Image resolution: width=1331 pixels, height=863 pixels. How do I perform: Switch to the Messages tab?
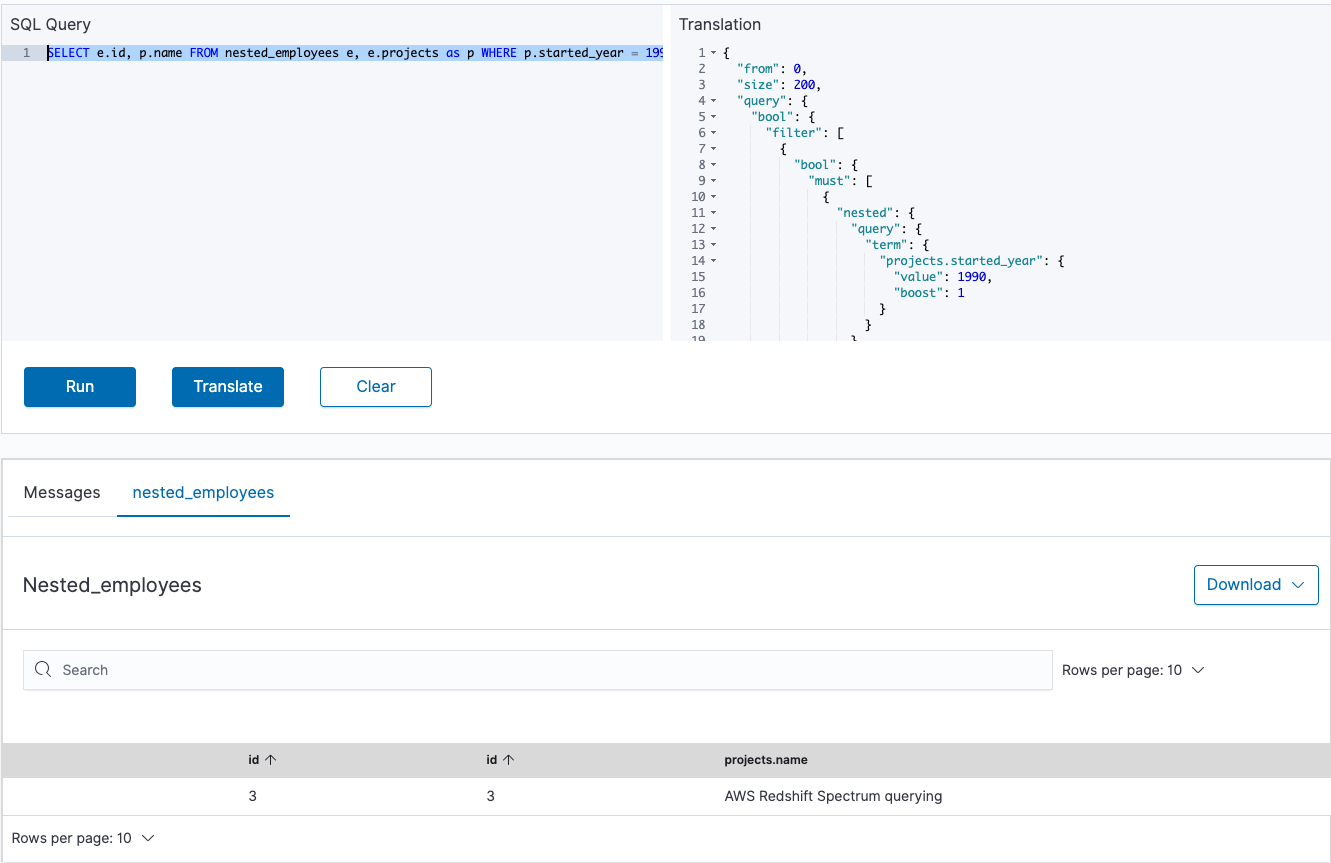[x=61, y=492]
